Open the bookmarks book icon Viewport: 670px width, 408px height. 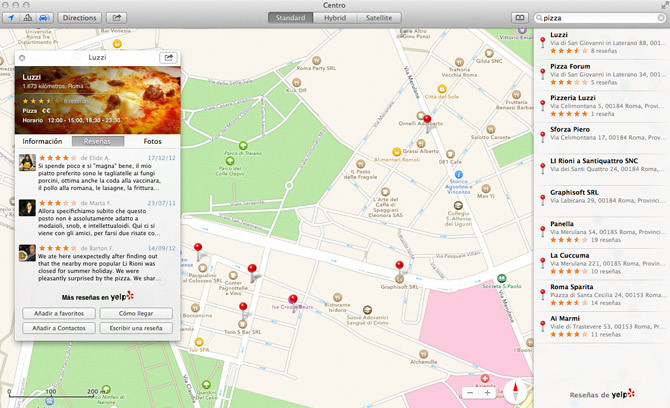(x=518, y=18)
